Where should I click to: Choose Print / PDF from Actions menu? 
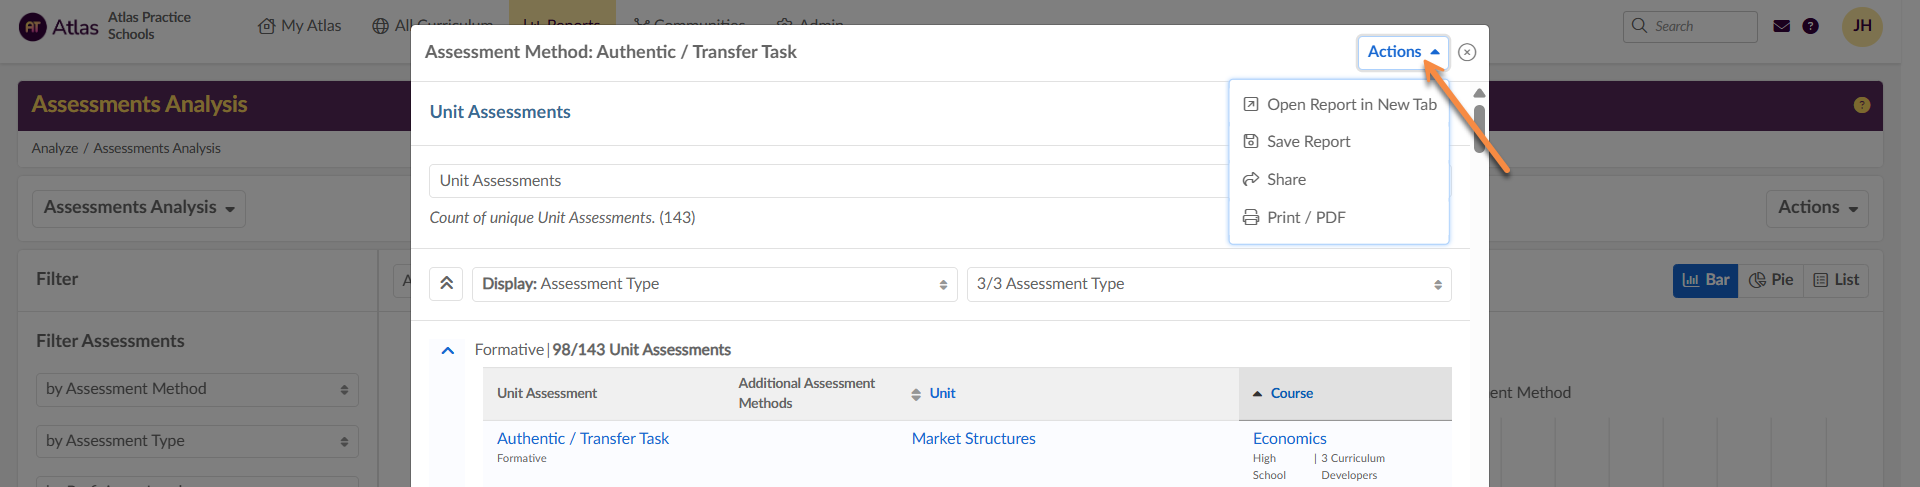coord(1305,218)
